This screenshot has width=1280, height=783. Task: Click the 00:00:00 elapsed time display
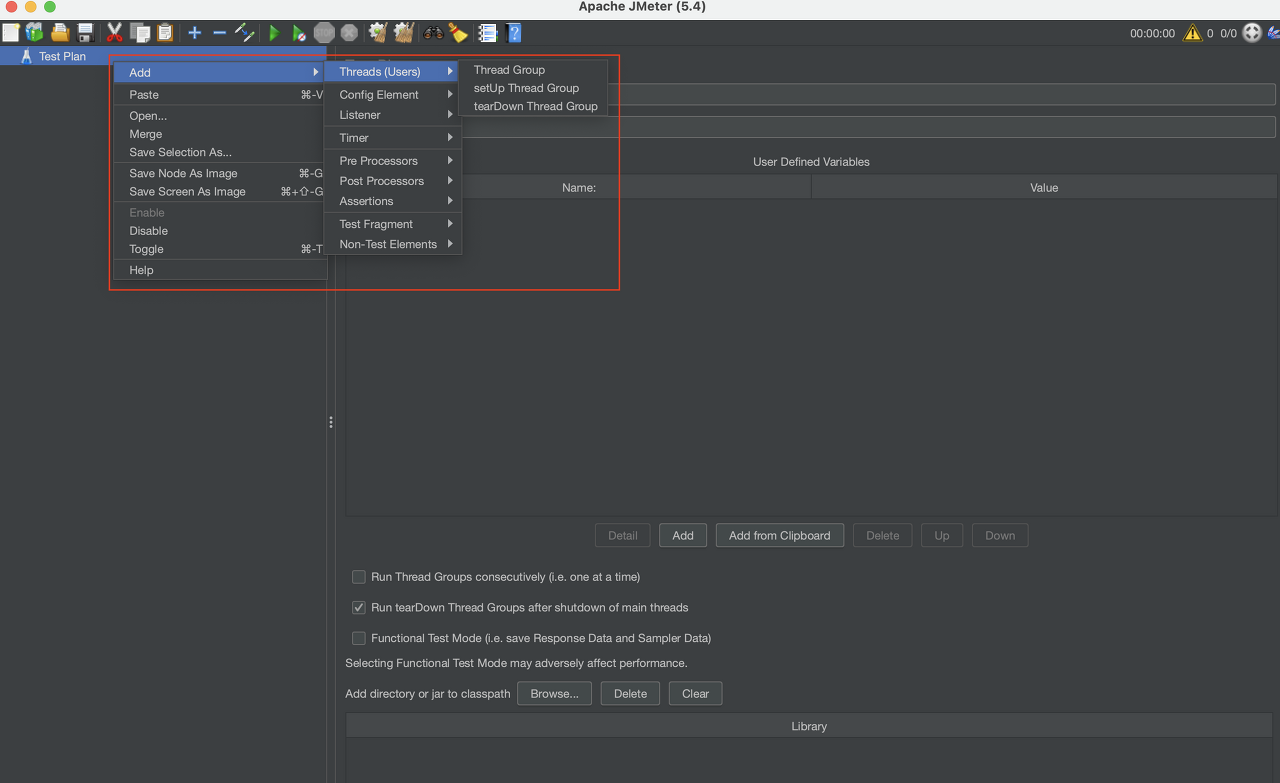(1152, 33)
